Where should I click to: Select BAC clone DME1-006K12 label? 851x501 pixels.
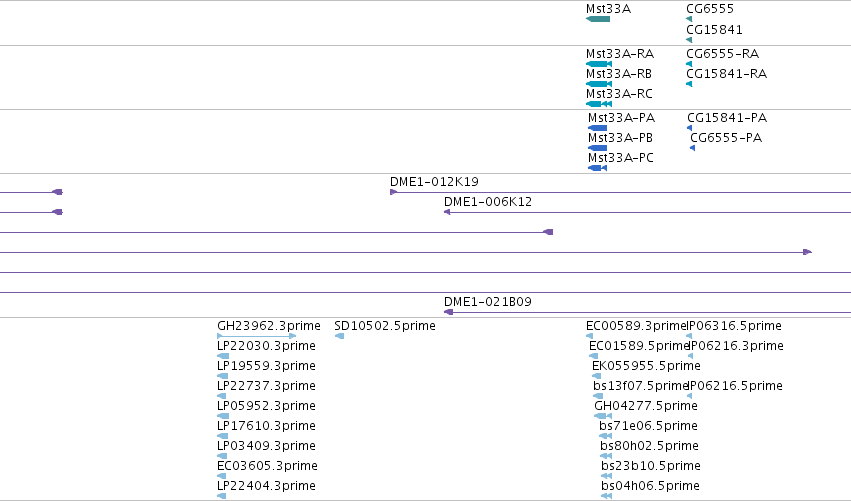click(x=488, y=202)
